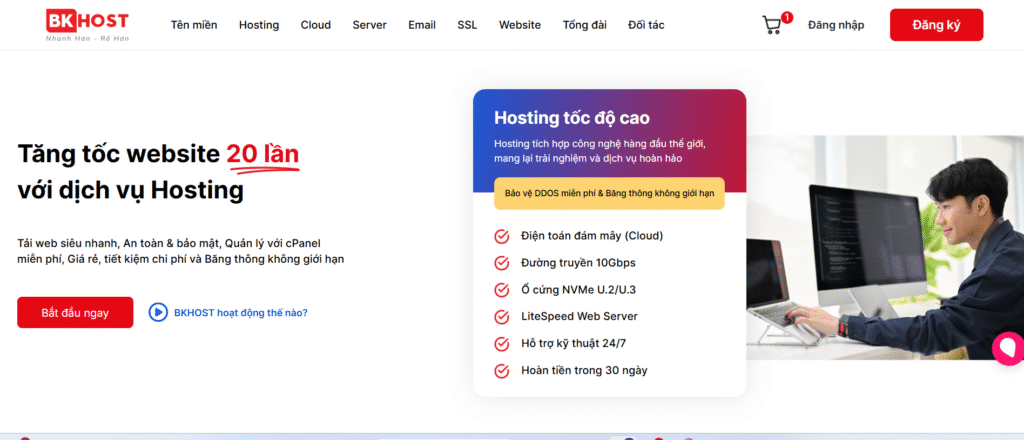Open the Tên miền menu
Viewport: 1024px width, 440px height.
[194, 25]
